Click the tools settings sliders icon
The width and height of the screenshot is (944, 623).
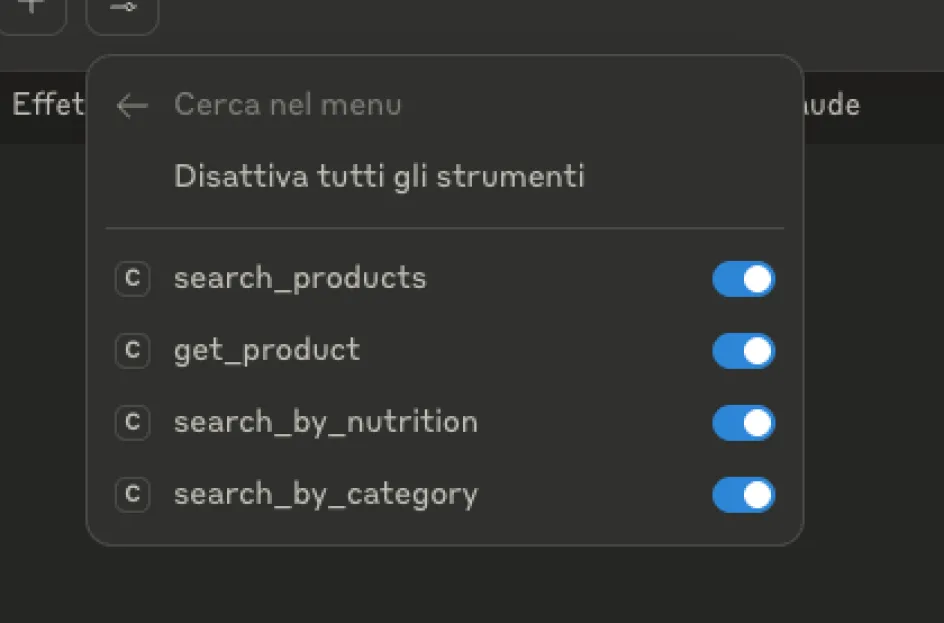(122, 10)
